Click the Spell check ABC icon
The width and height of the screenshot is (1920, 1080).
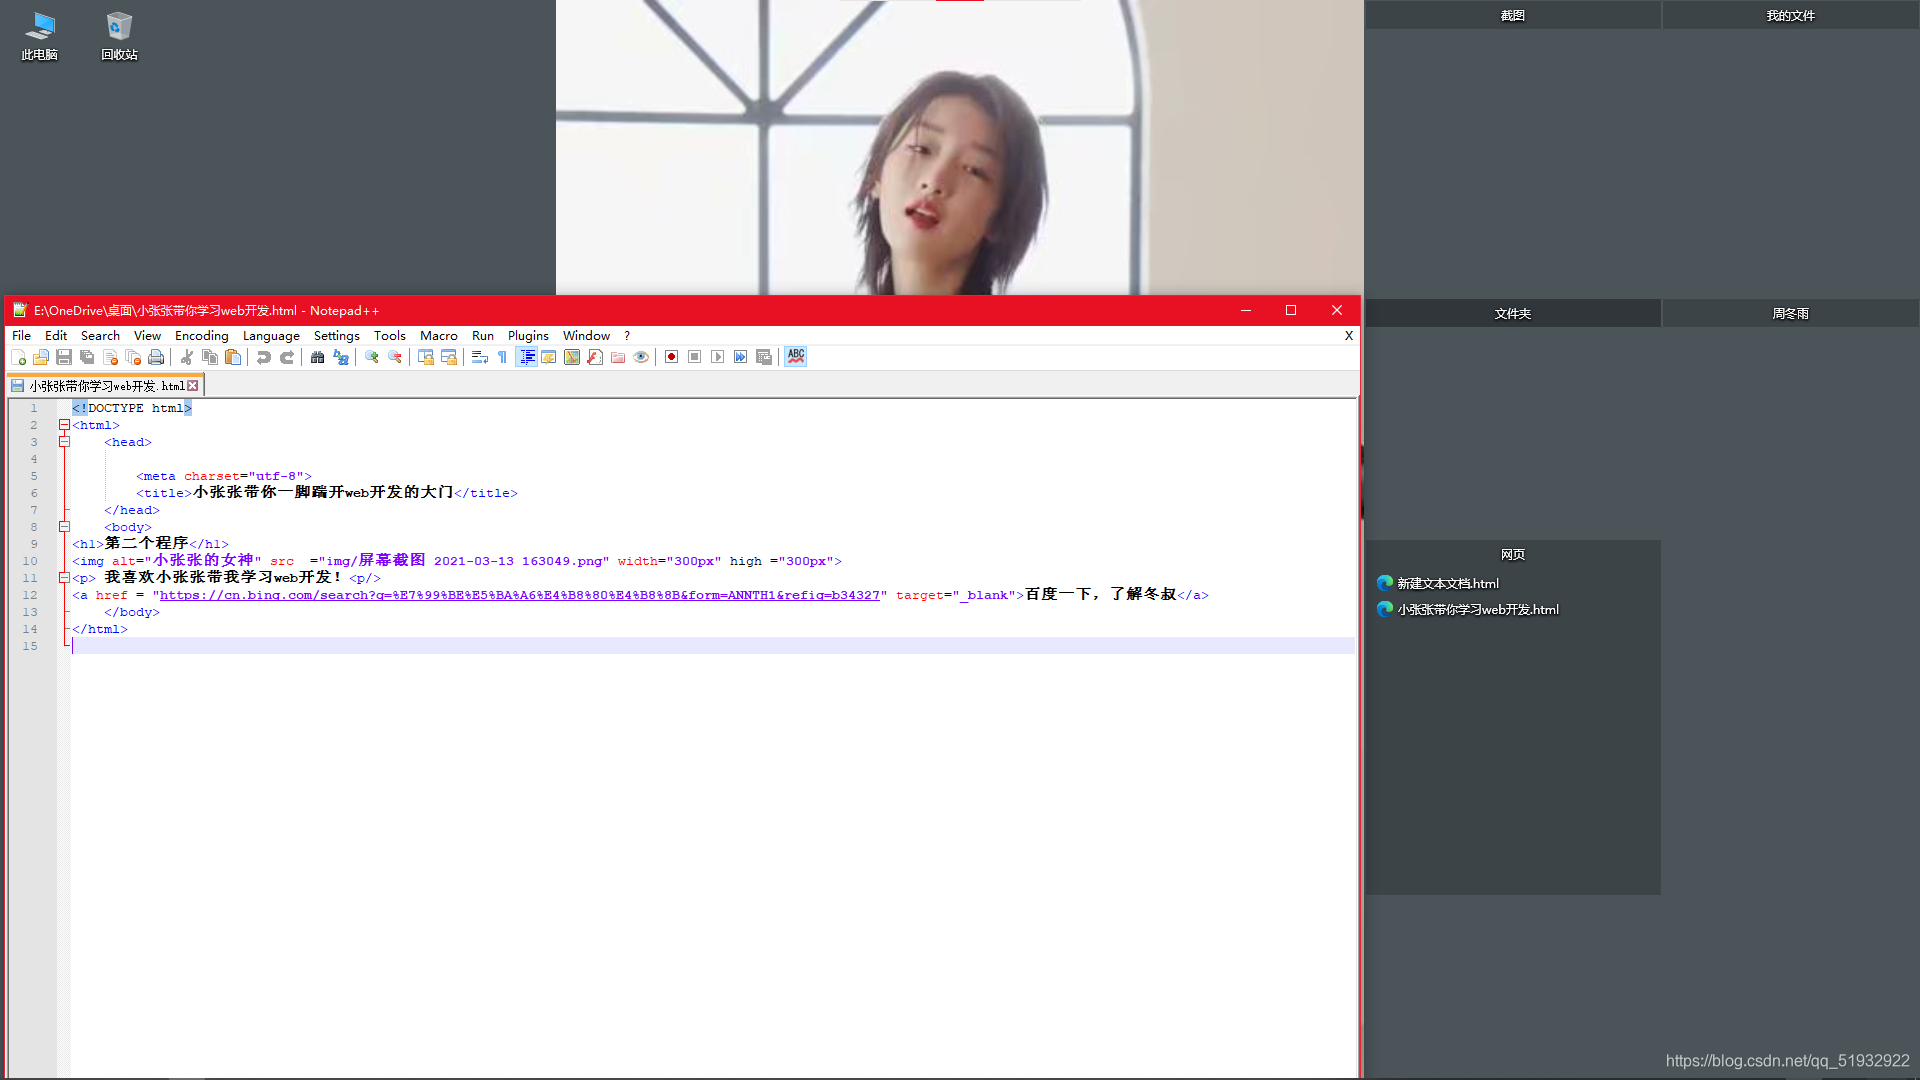795,355
